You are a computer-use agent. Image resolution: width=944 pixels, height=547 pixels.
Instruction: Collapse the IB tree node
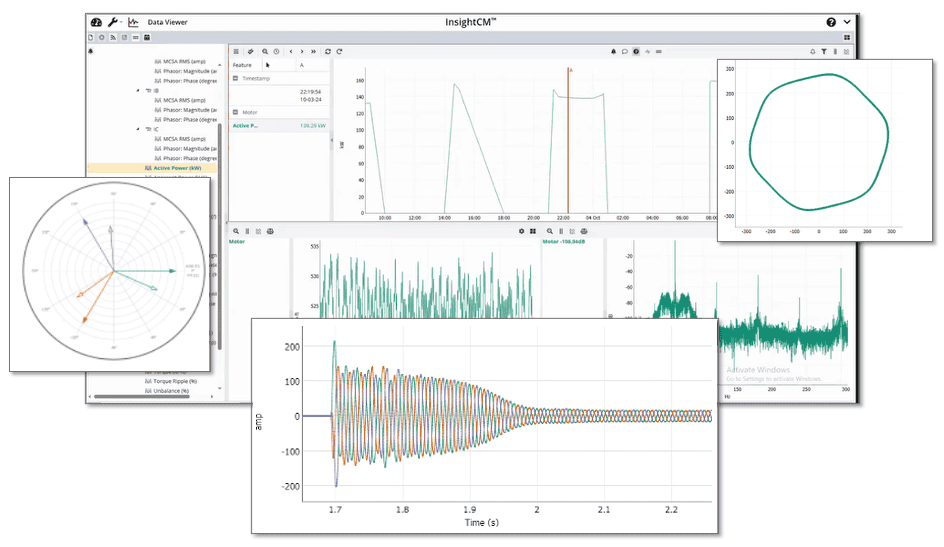[x=139, y=90]
